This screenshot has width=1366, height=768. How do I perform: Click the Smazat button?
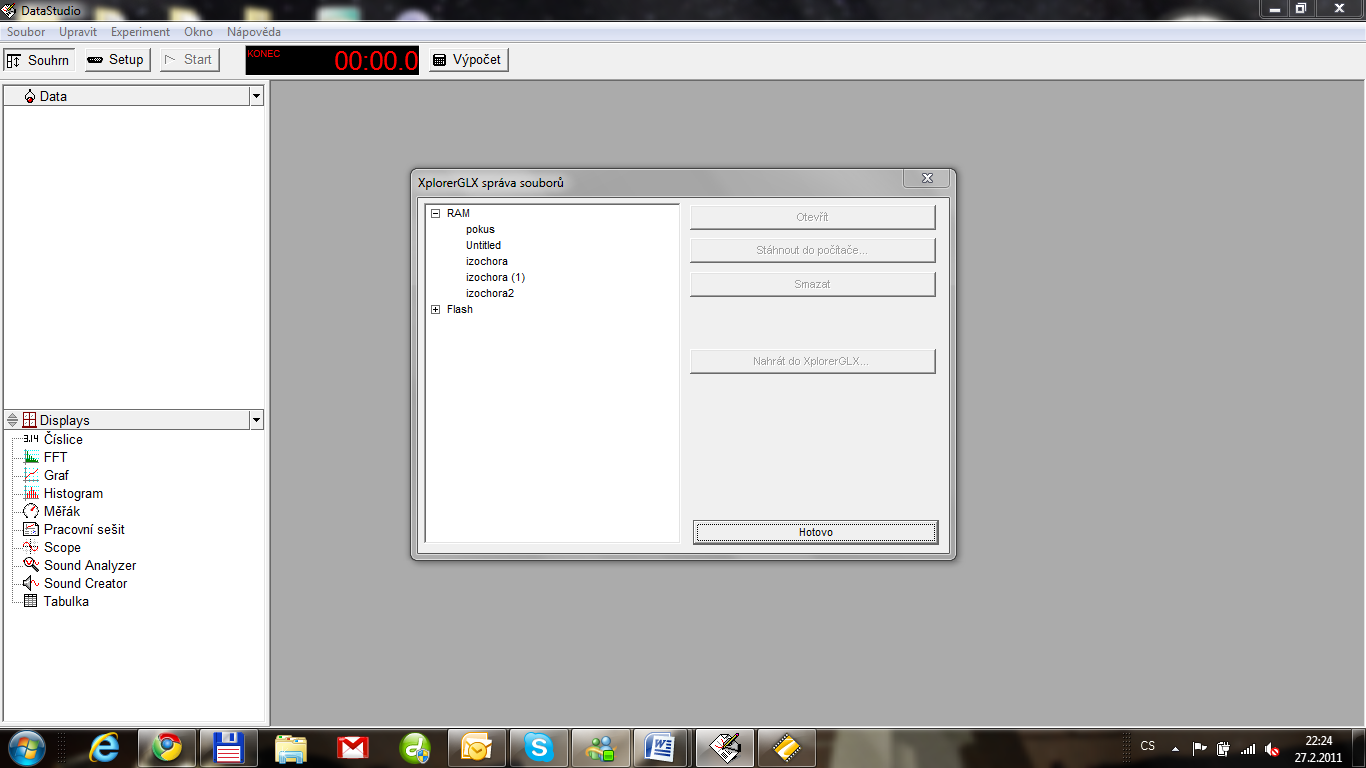(812, 284)
